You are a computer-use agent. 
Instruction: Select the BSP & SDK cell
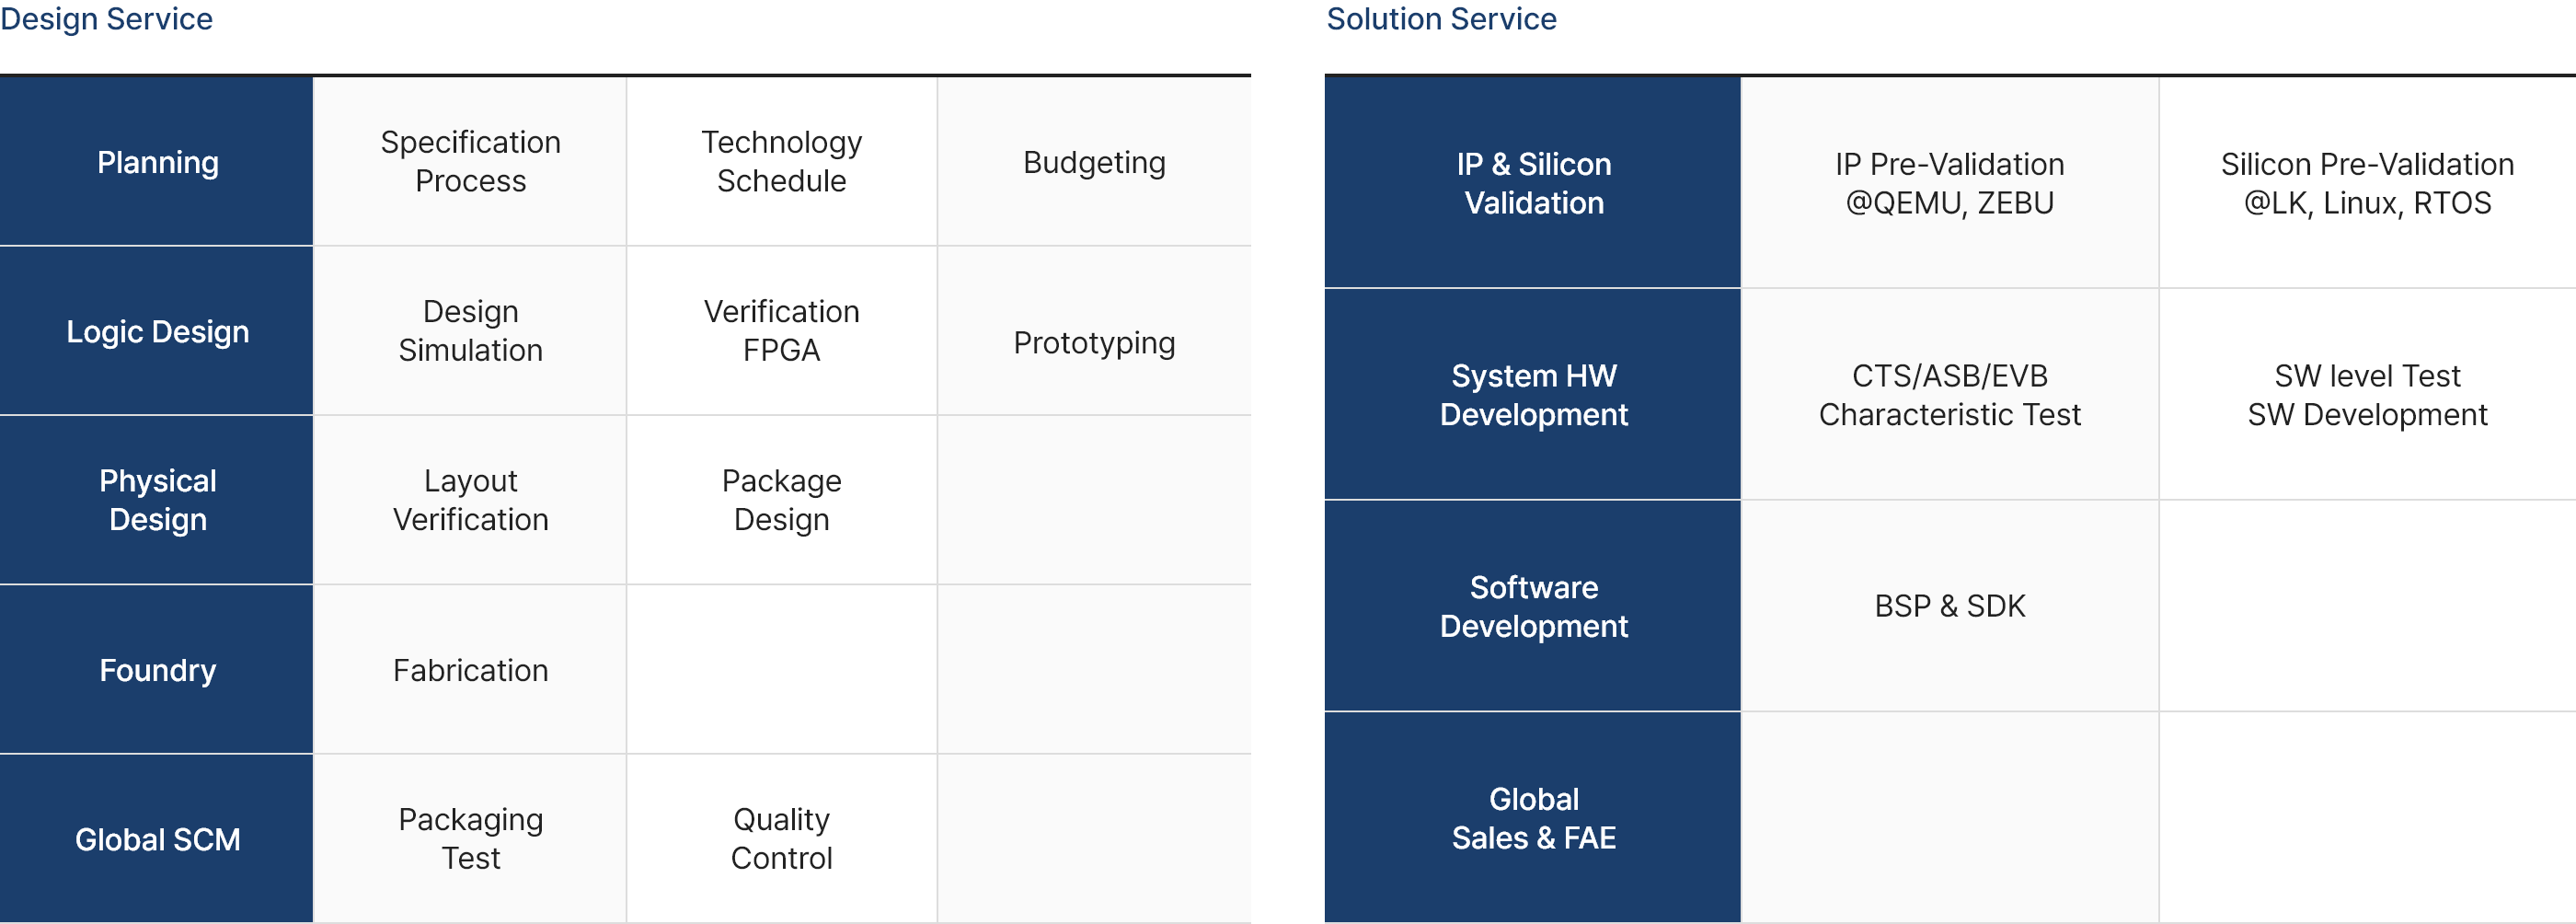click(x=1950, y=606)
